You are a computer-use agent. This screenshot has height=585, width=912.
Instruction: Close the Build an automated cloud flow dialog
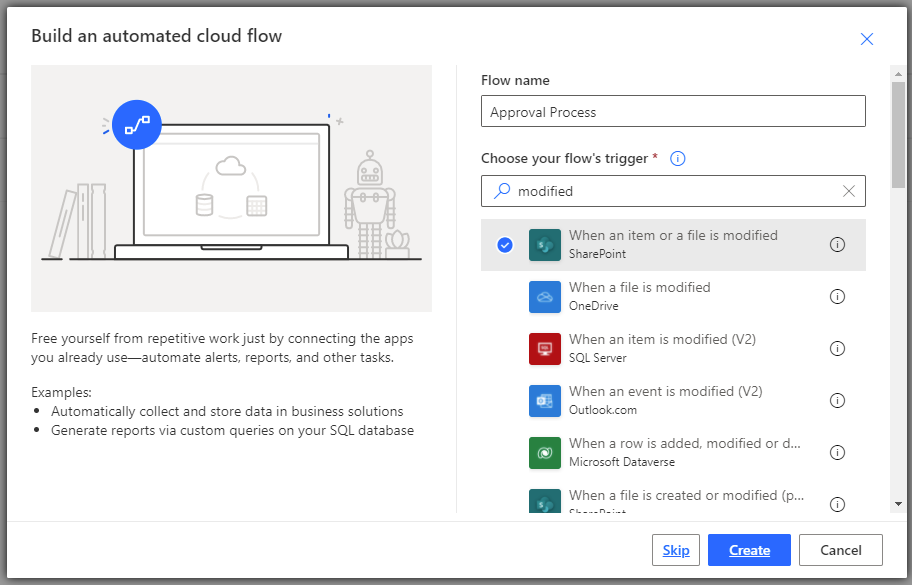pyautogui.click(x=867, y=39)
